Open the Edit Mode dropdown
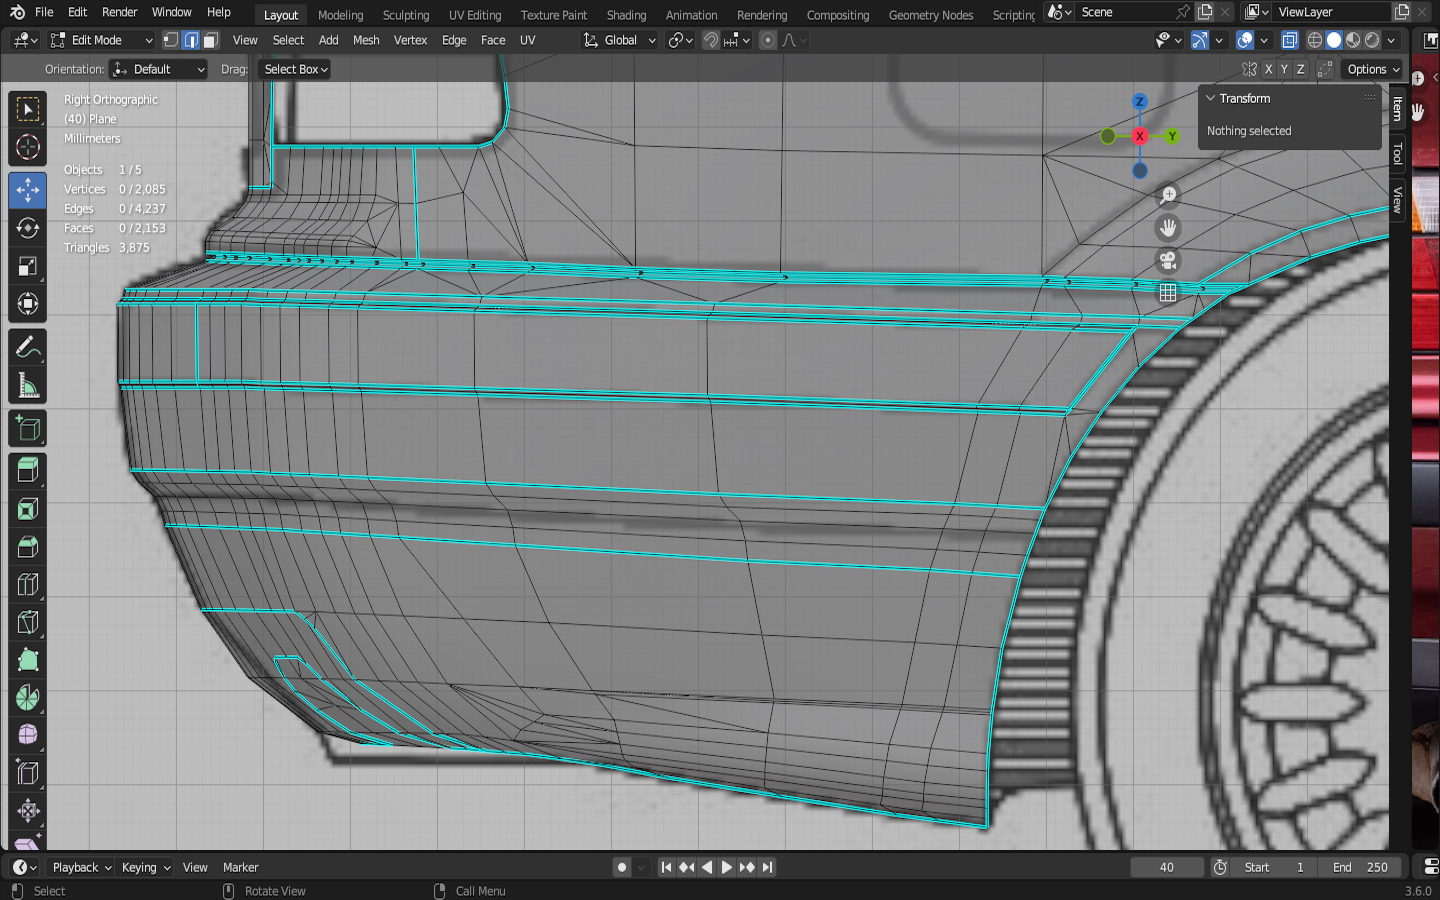 101,40
